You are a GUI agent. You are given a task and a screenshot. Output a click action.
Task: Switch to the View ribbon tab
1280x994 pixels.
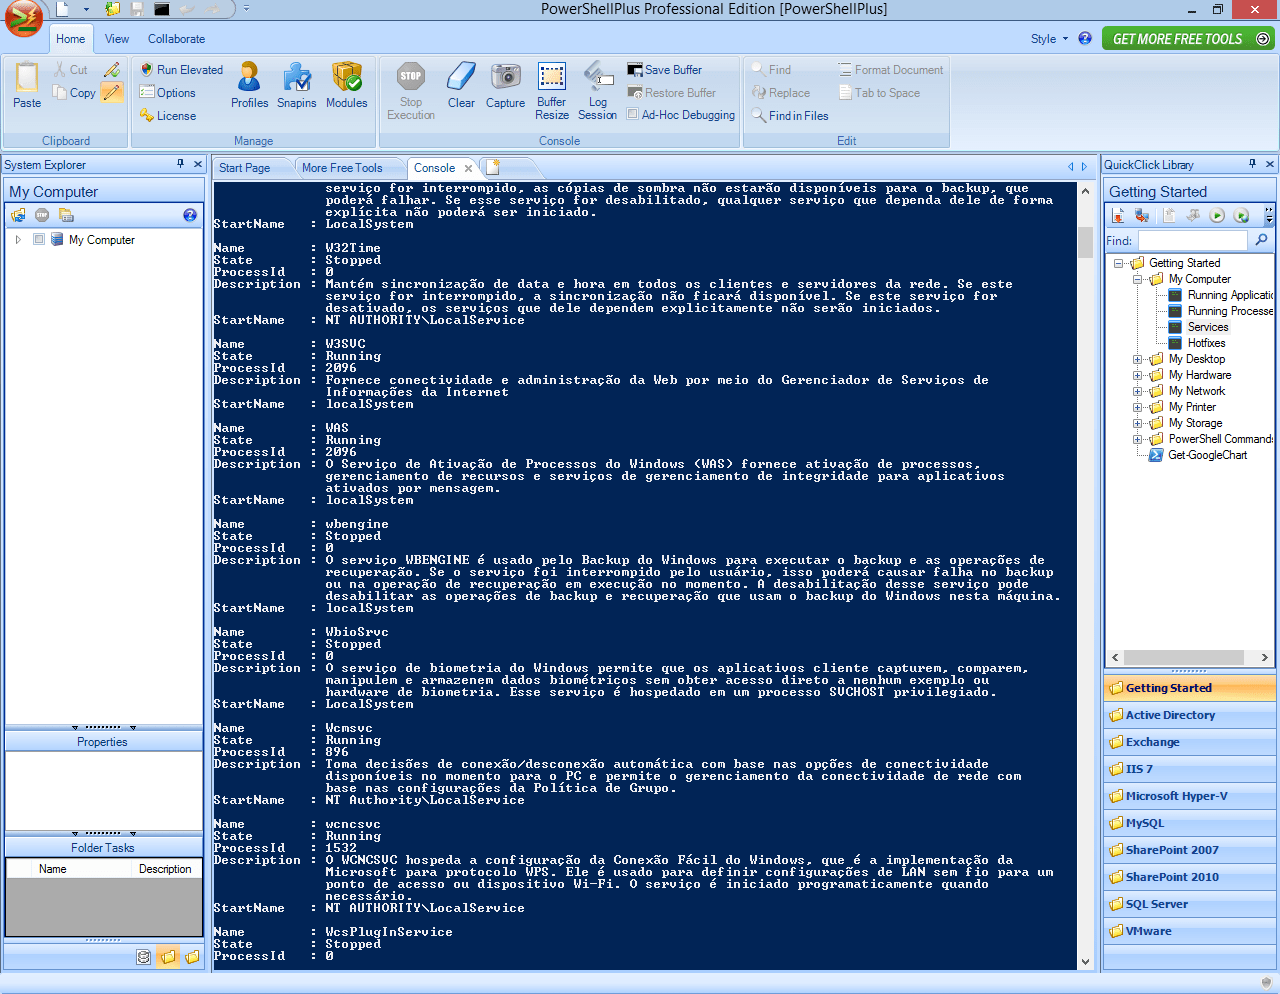tap(117, 39)
